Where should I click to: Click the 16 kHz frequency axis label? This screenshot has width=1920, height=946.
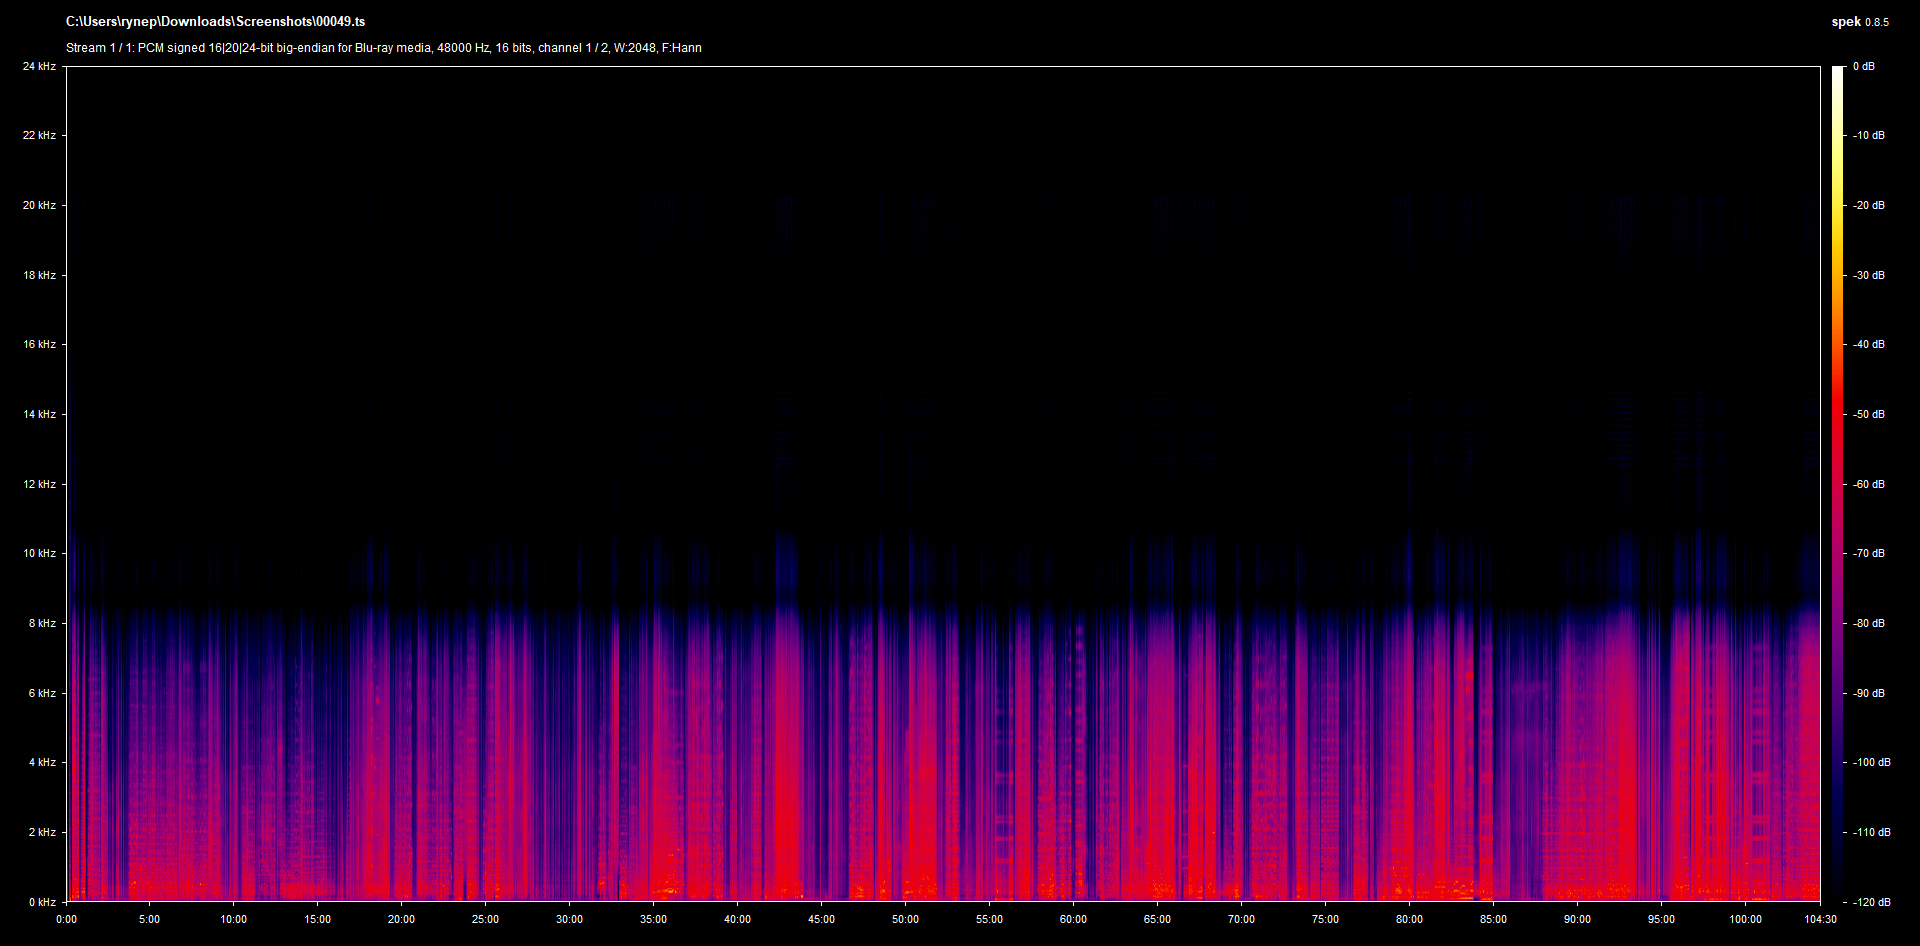point(39,344)
